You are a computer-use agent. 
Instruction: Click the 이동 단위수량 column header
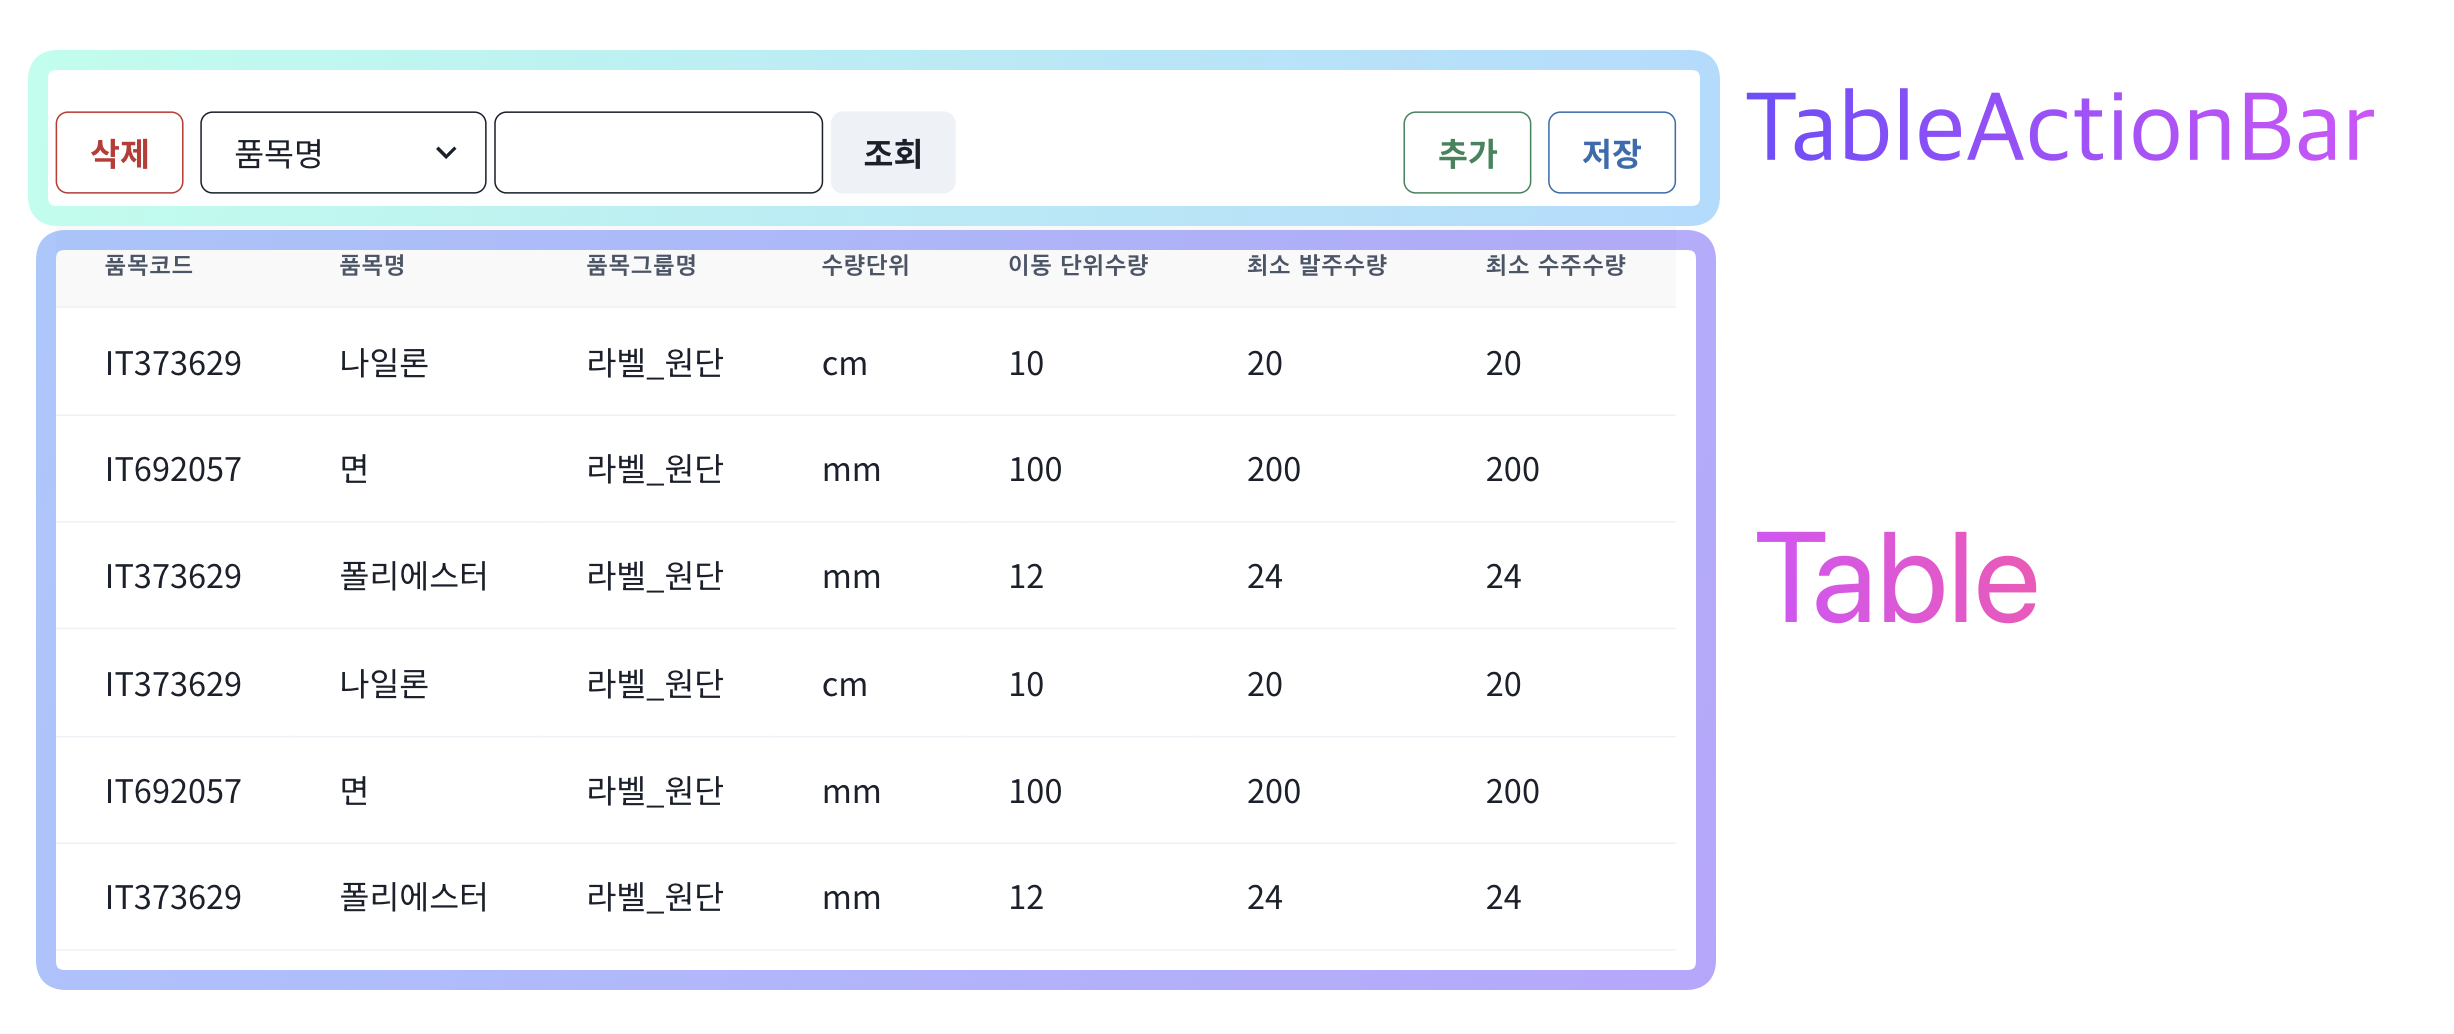(x=1077, y=265)
